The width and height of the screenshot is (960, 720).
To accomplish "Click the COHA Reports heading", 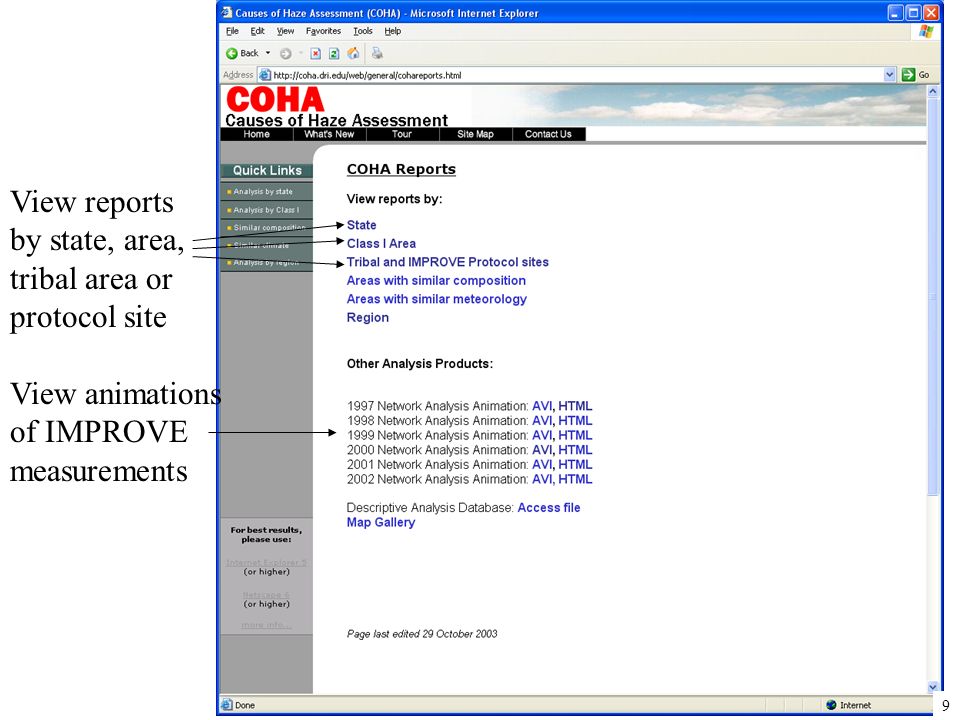I will pyautogui.click(x=401, y=169).
